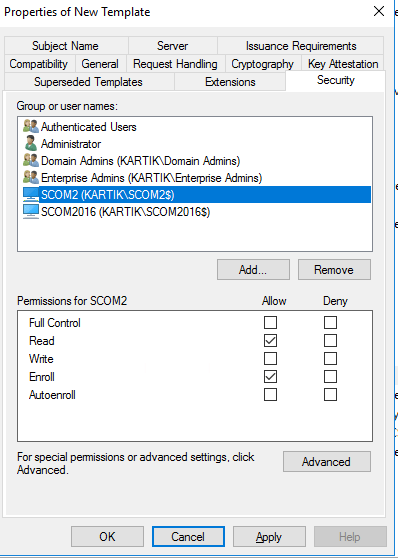Viewport: 398px width, 558px height.
Task: Check Deny for Full Control
Action: [x=330, y=323]
